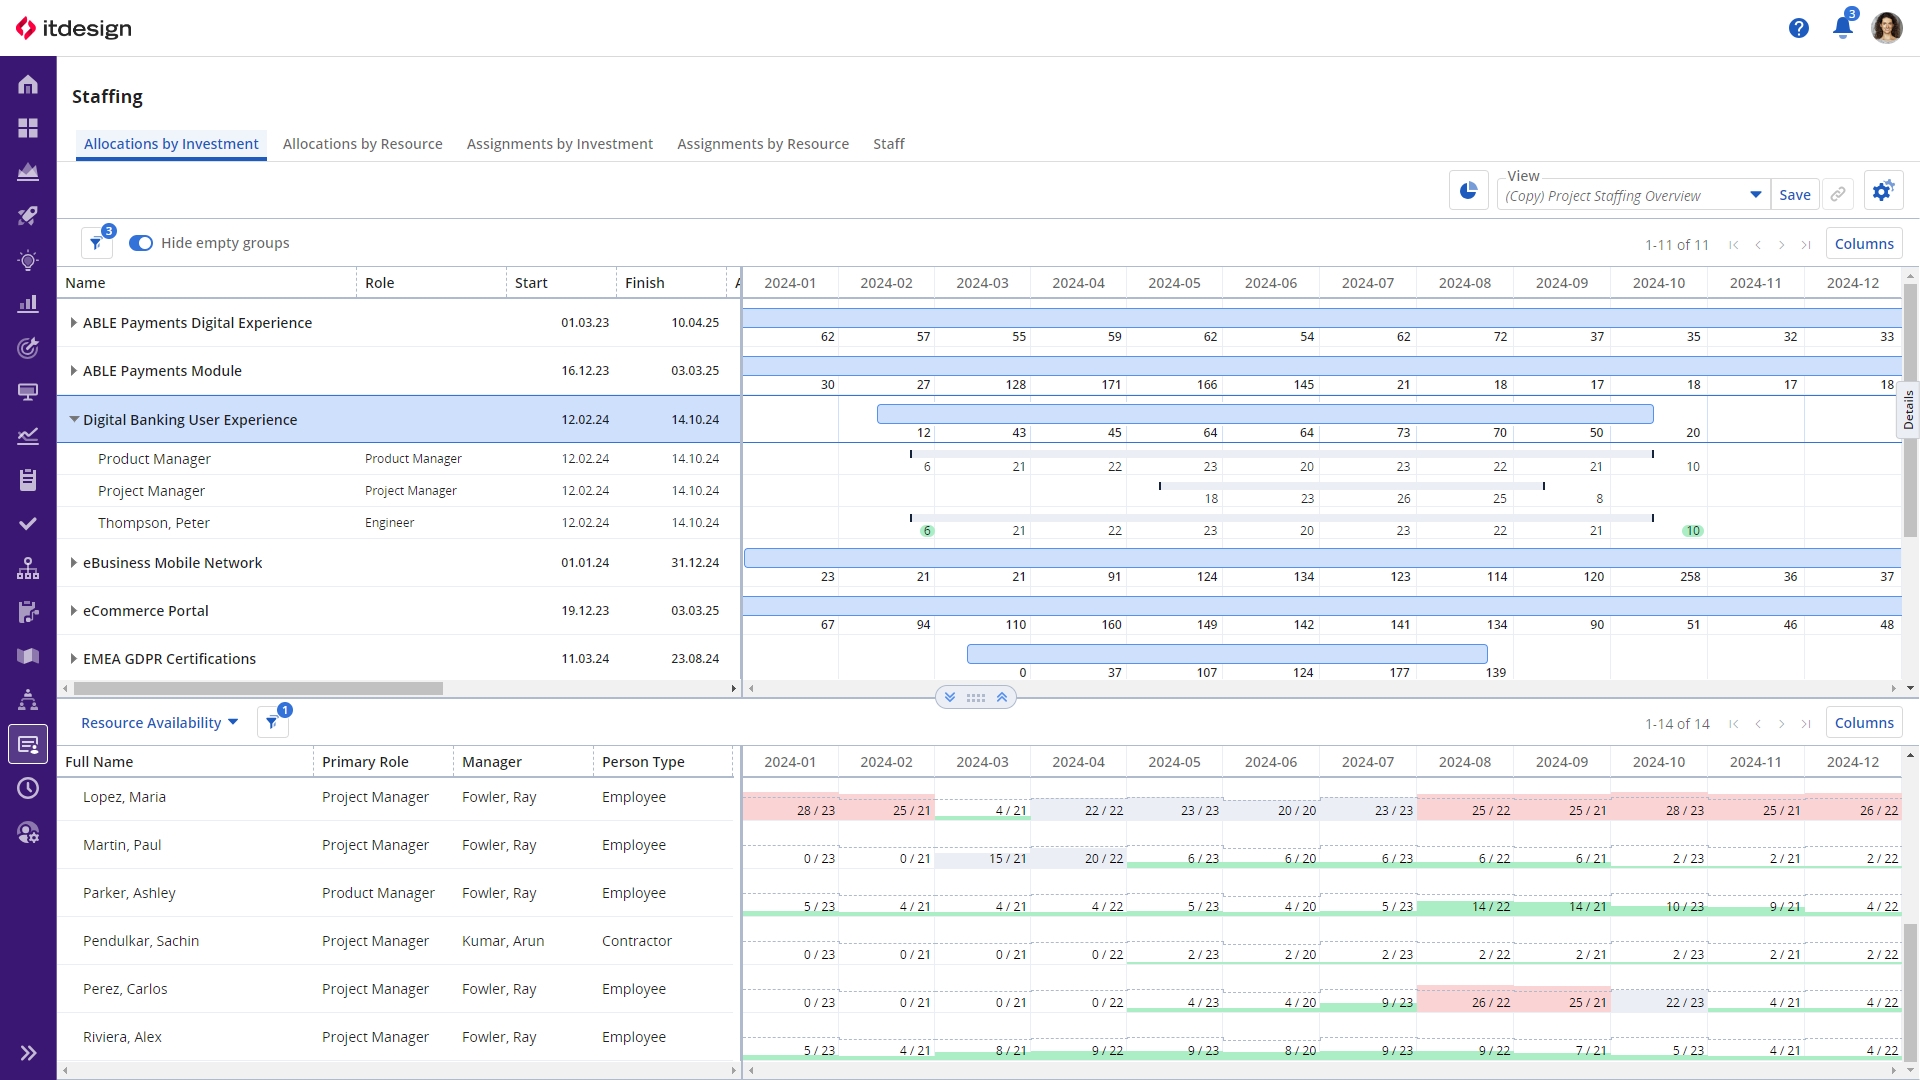
Task: Expand the sidebar with double-arrow icon
Action: tap(28, 1053)
